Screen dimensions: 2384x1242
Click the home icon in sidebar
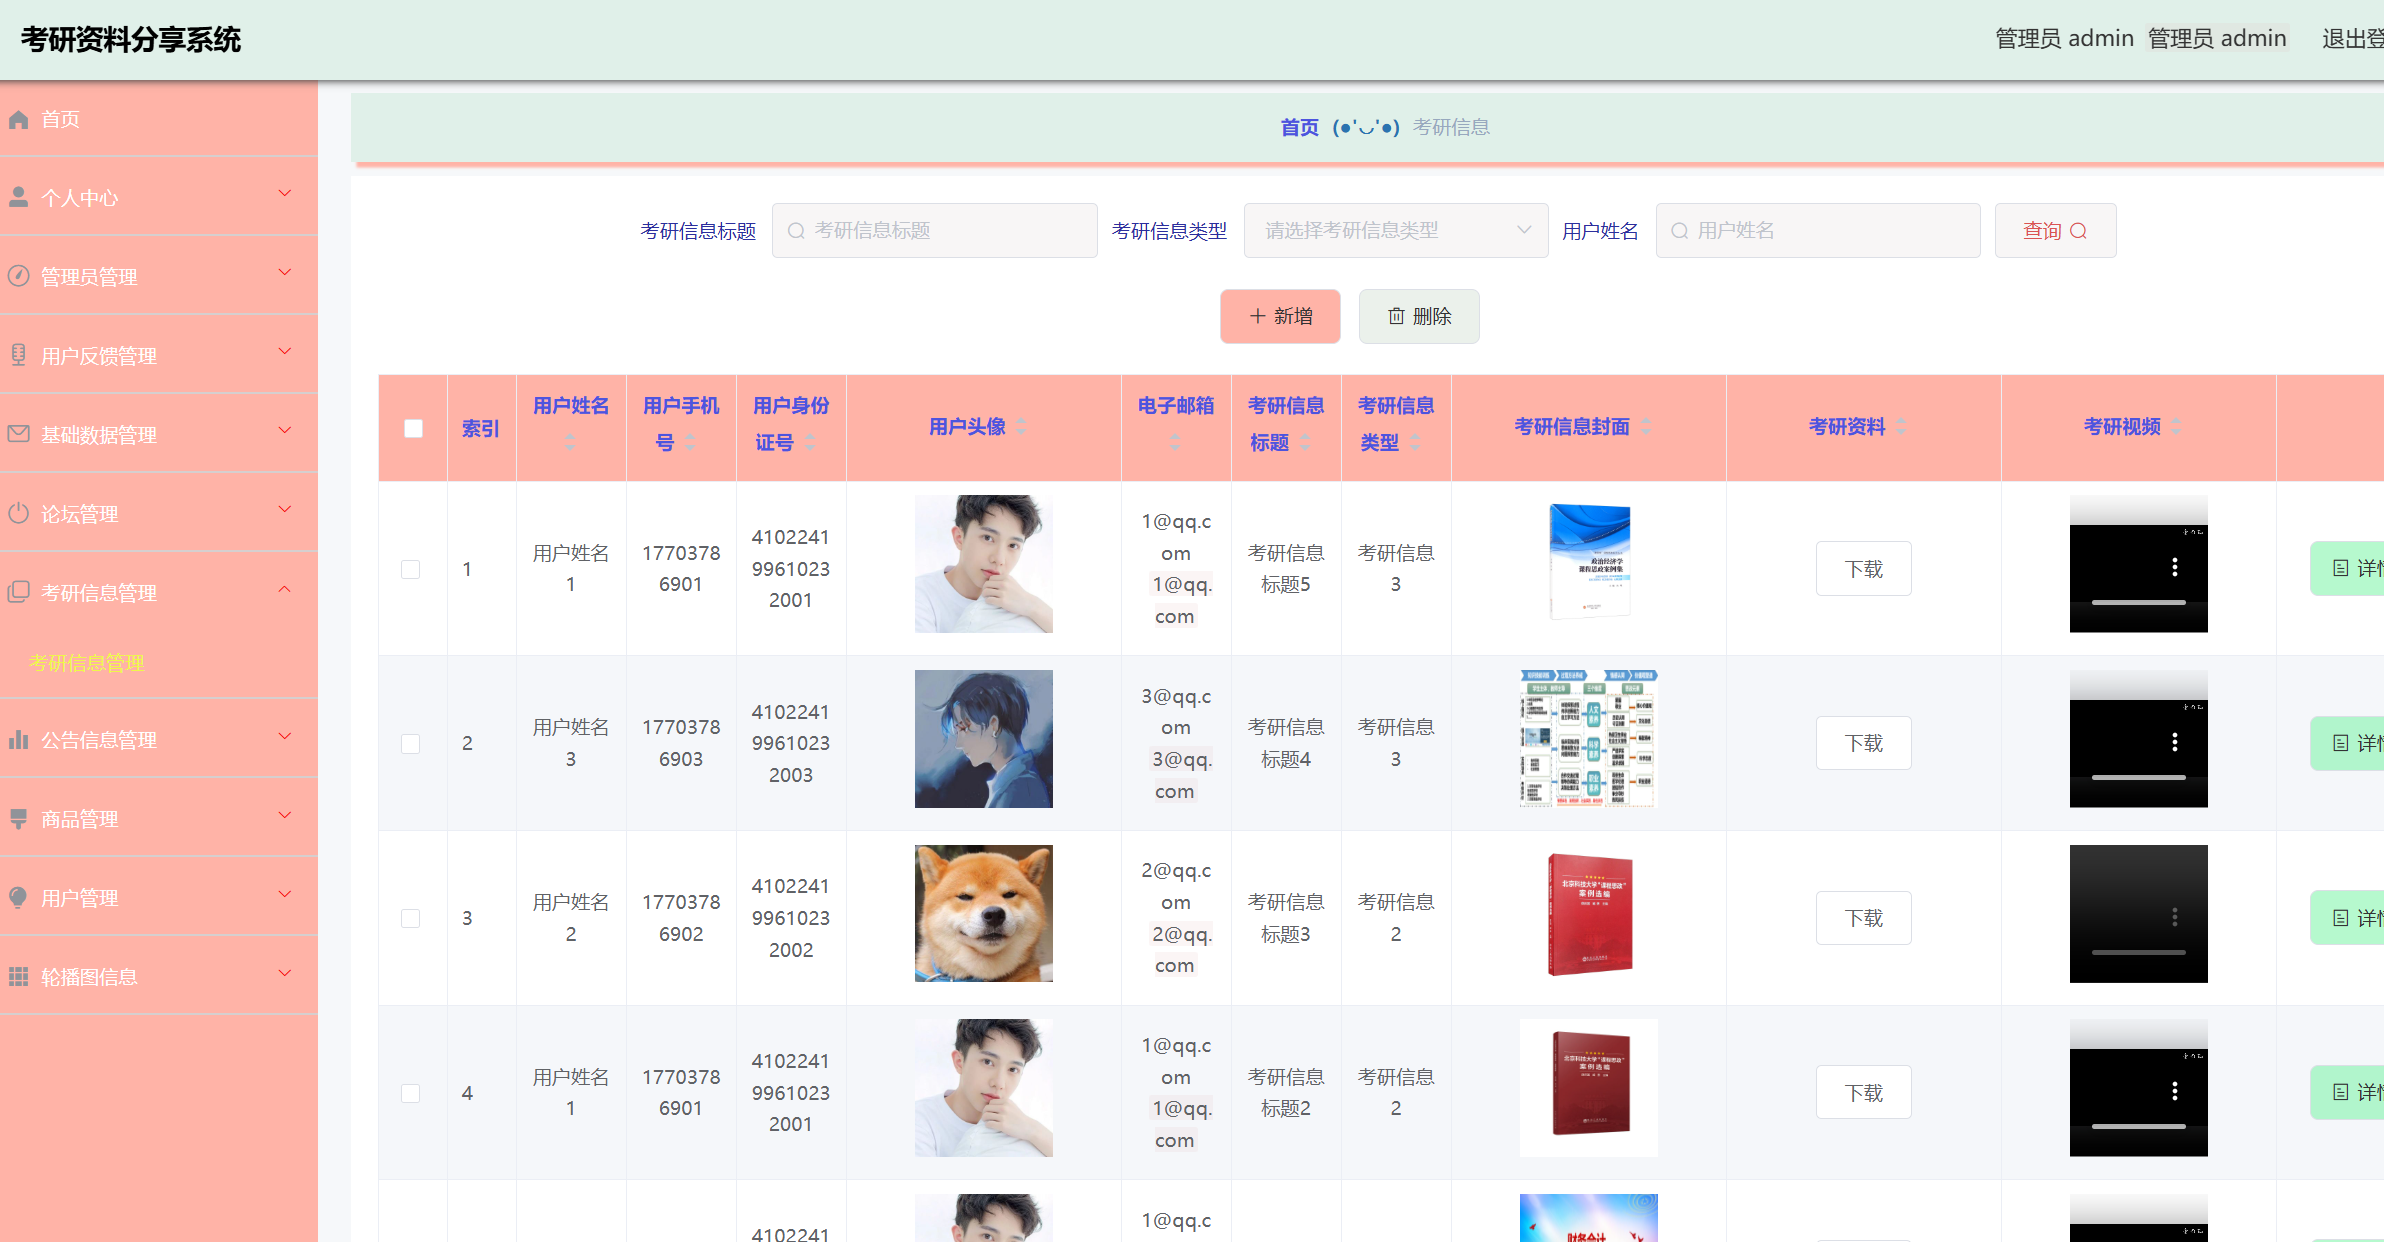click(18, 120)
